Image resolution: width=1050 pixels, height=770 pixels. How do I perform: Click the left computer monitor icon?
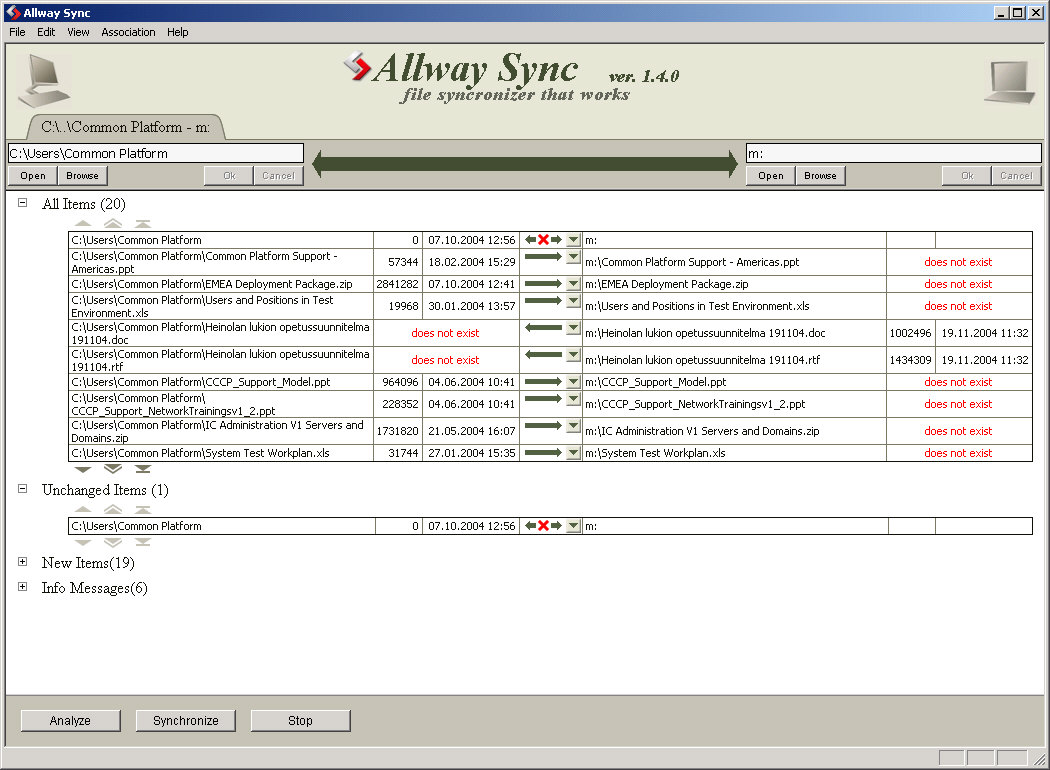point(44,81)
